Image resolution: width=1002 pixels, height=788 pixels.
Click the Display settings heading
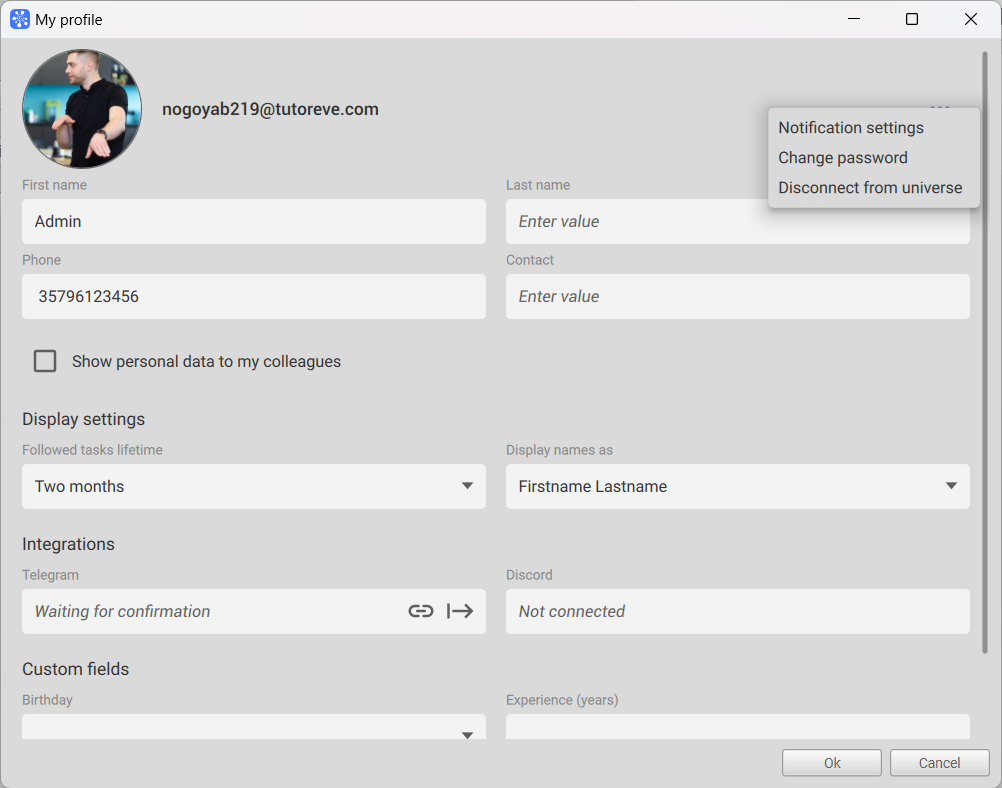84,419
